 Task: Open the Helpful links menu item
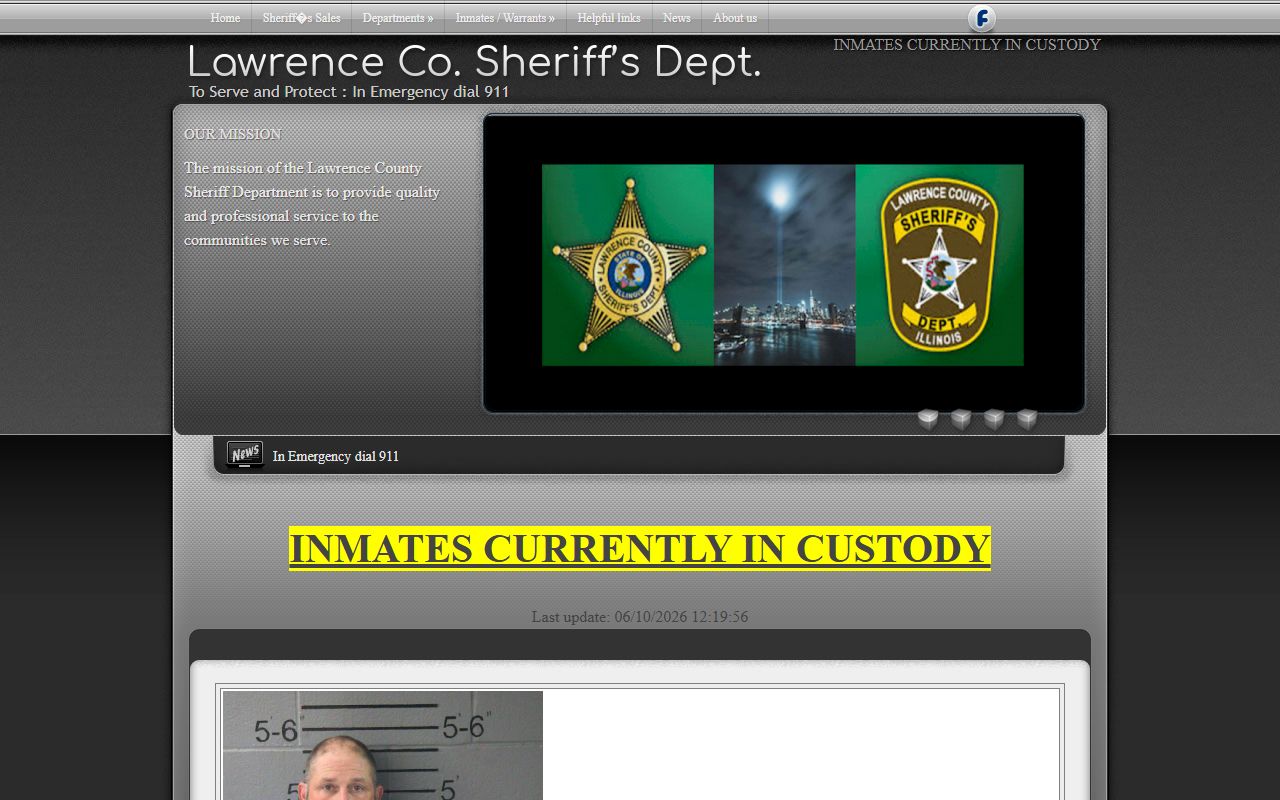point(609,18)
